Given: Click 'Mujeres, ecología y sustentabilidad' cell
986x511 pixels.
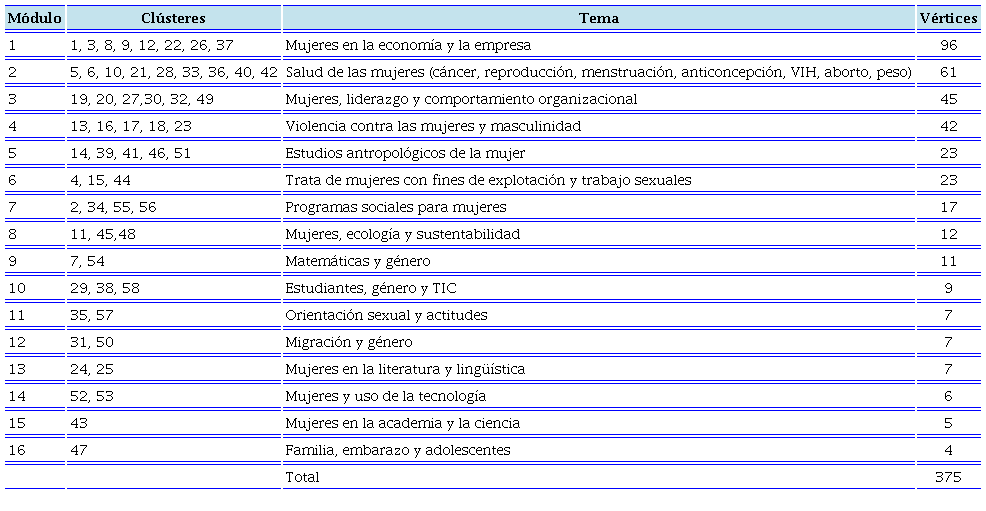Looking at the screenshot, I should point(403,234).
